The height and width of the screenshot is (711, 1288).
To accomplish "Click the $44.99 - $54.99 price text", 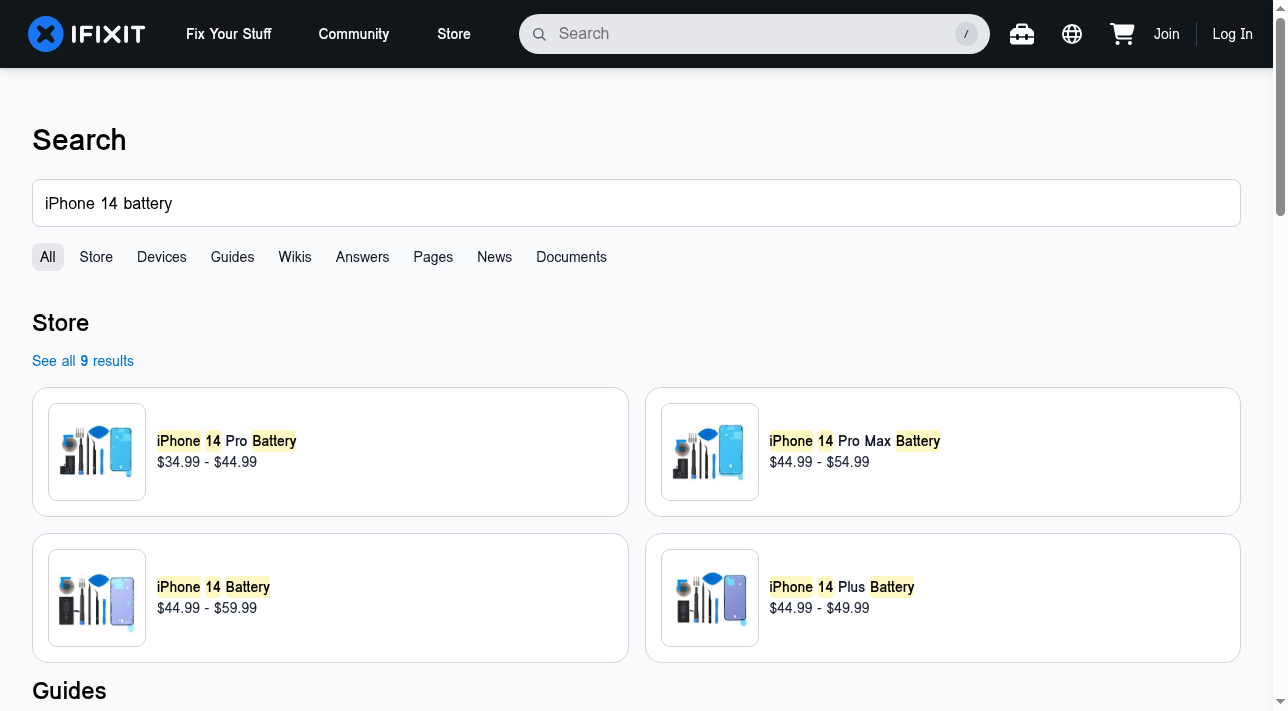I will pyautogui.click(x=820, y=462).
